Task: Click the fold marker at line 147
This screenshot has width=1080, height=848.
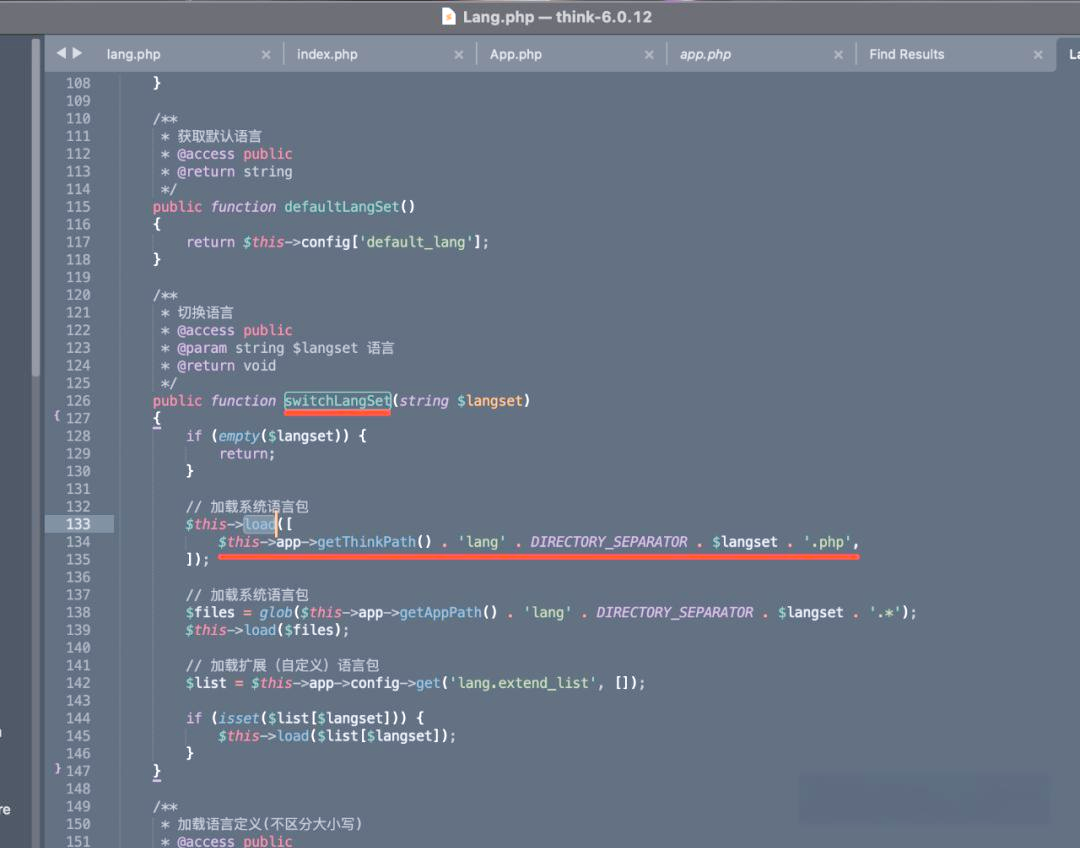Action: tap(58, 769)
